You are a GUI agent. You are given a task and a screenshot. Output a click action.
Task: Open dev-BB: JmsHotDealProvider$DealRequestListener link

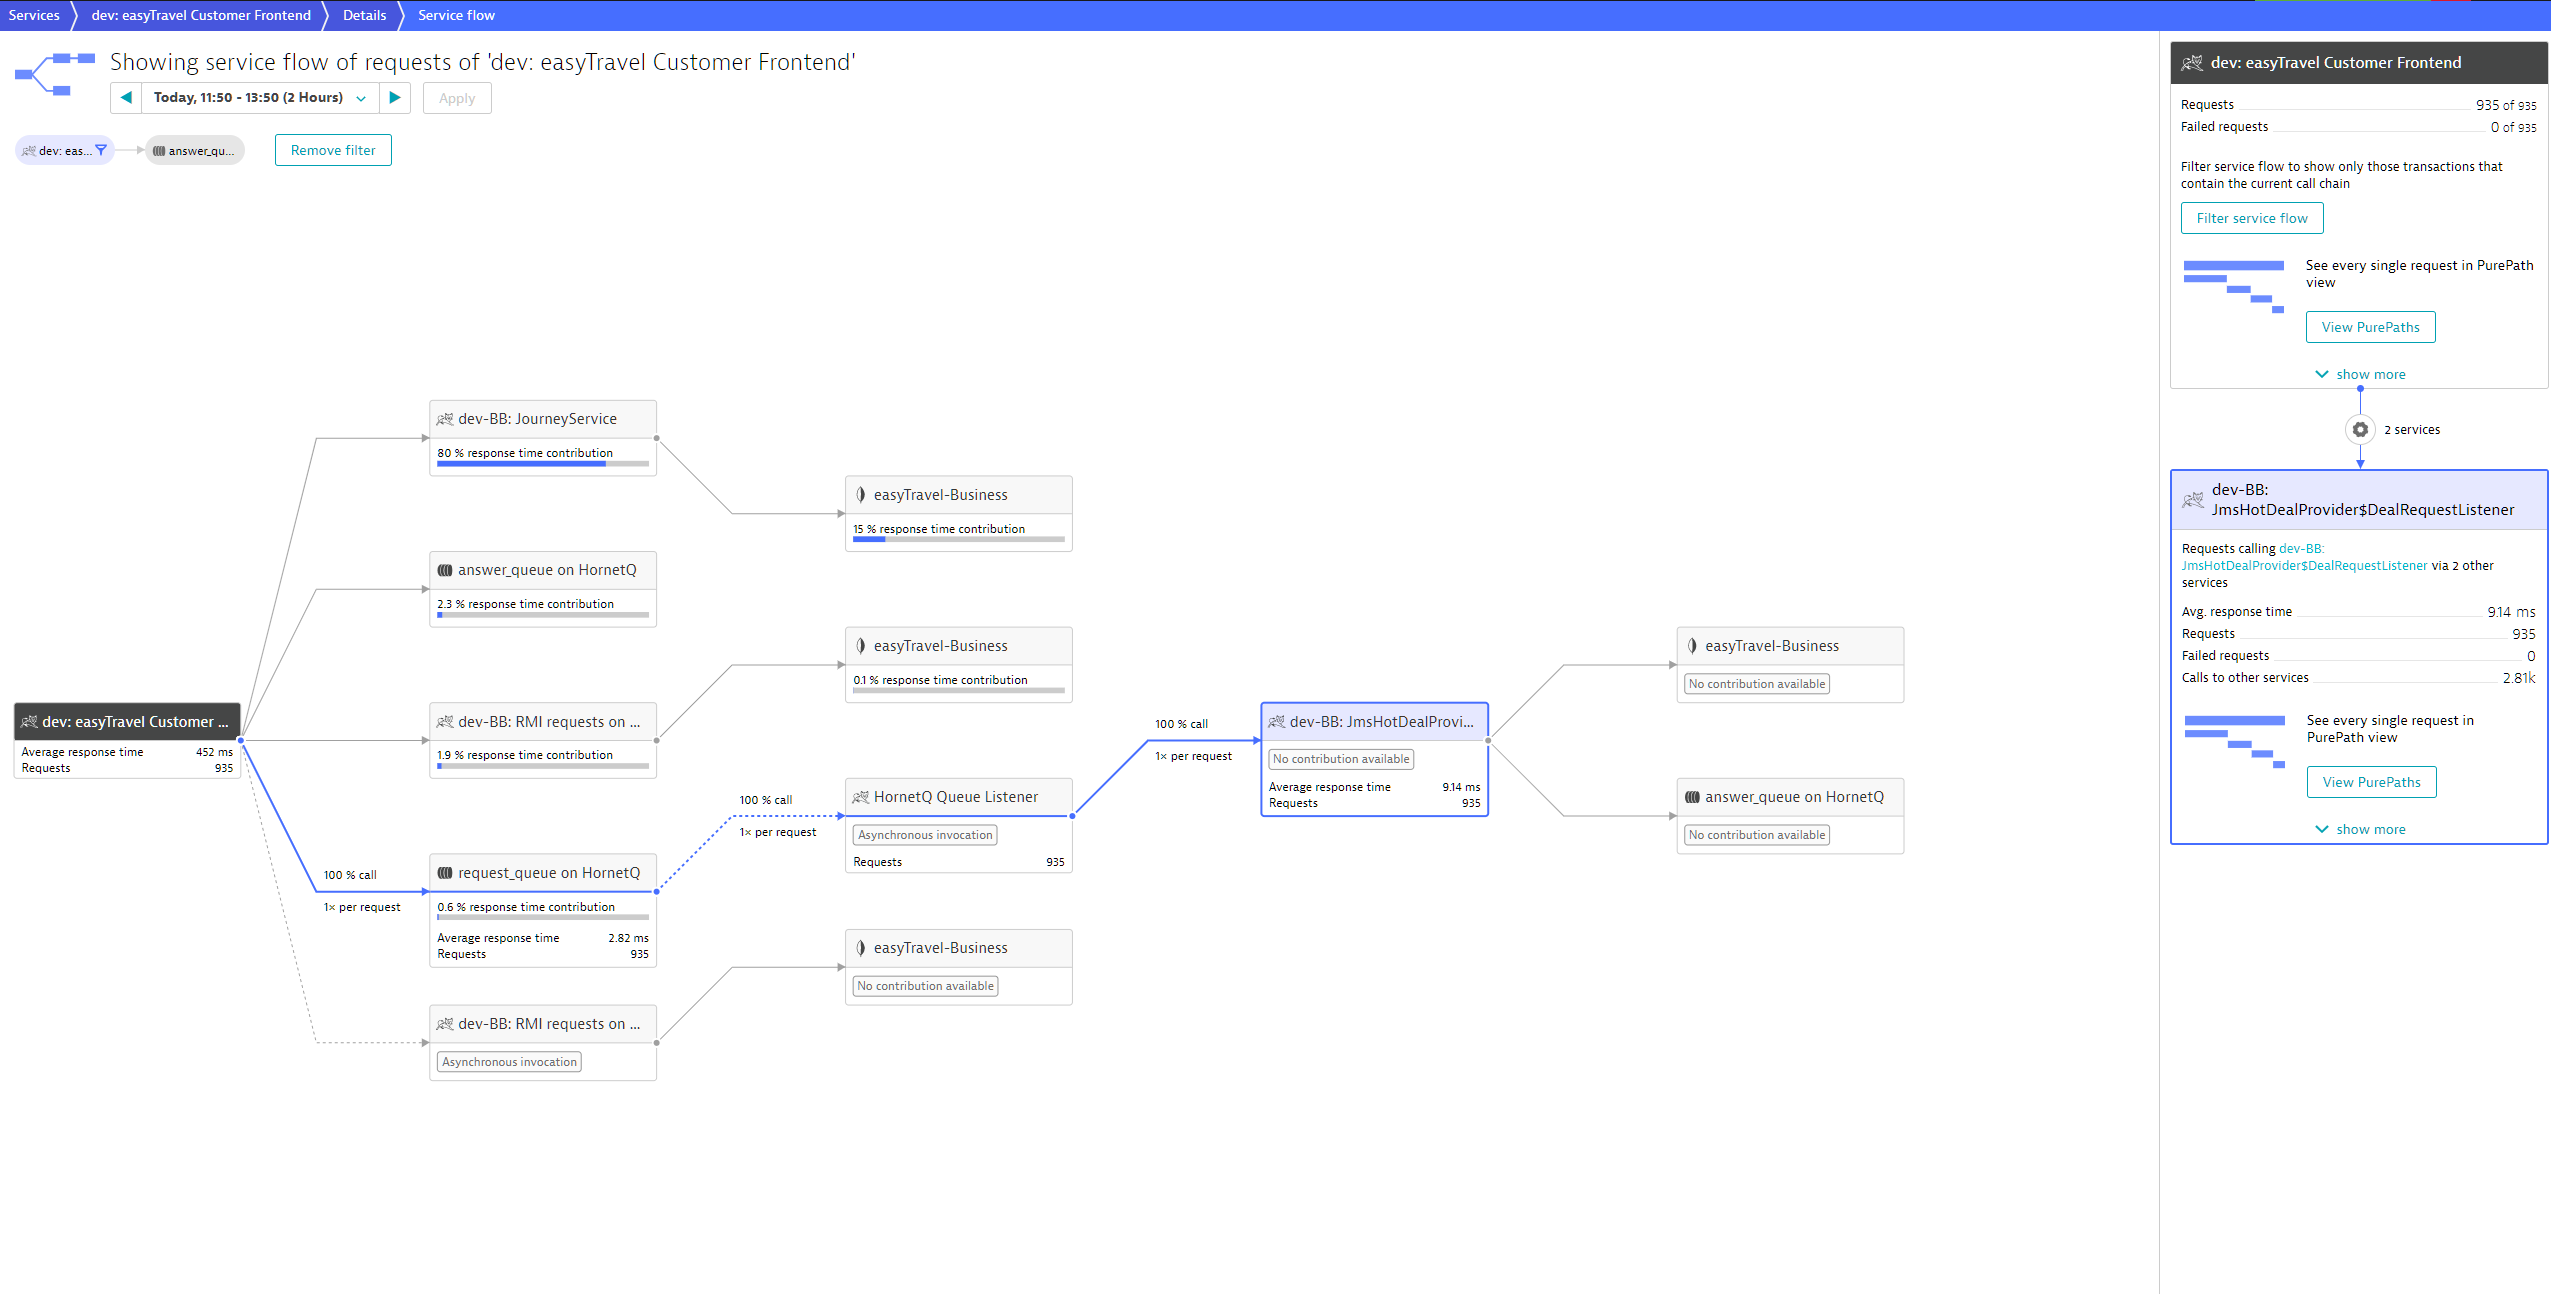[2304, 557]
